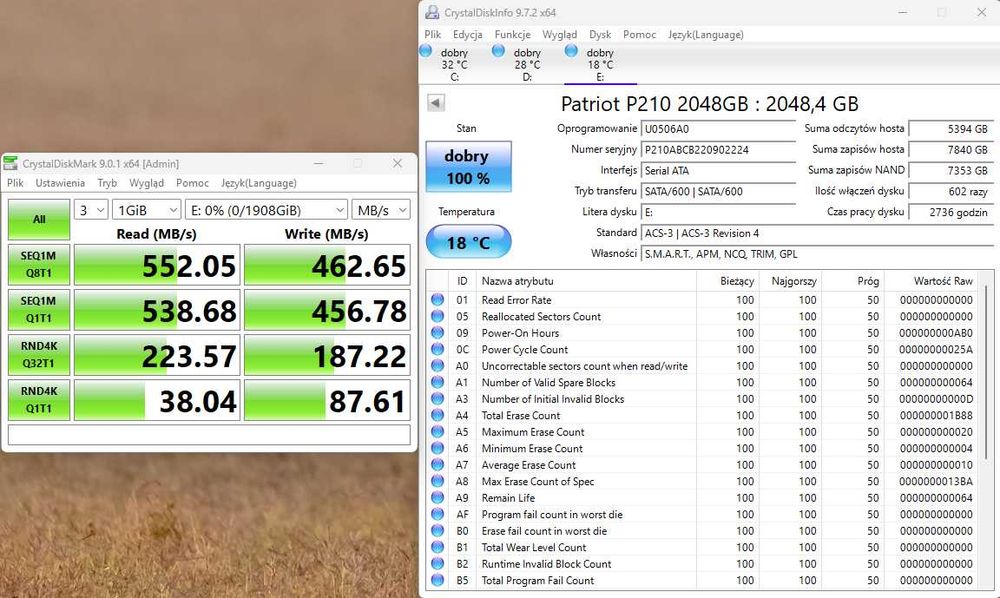Viewport: 1000px width, 598px height.
Task: Select drive D: tab at 28 °C
Action: point(527,64)
